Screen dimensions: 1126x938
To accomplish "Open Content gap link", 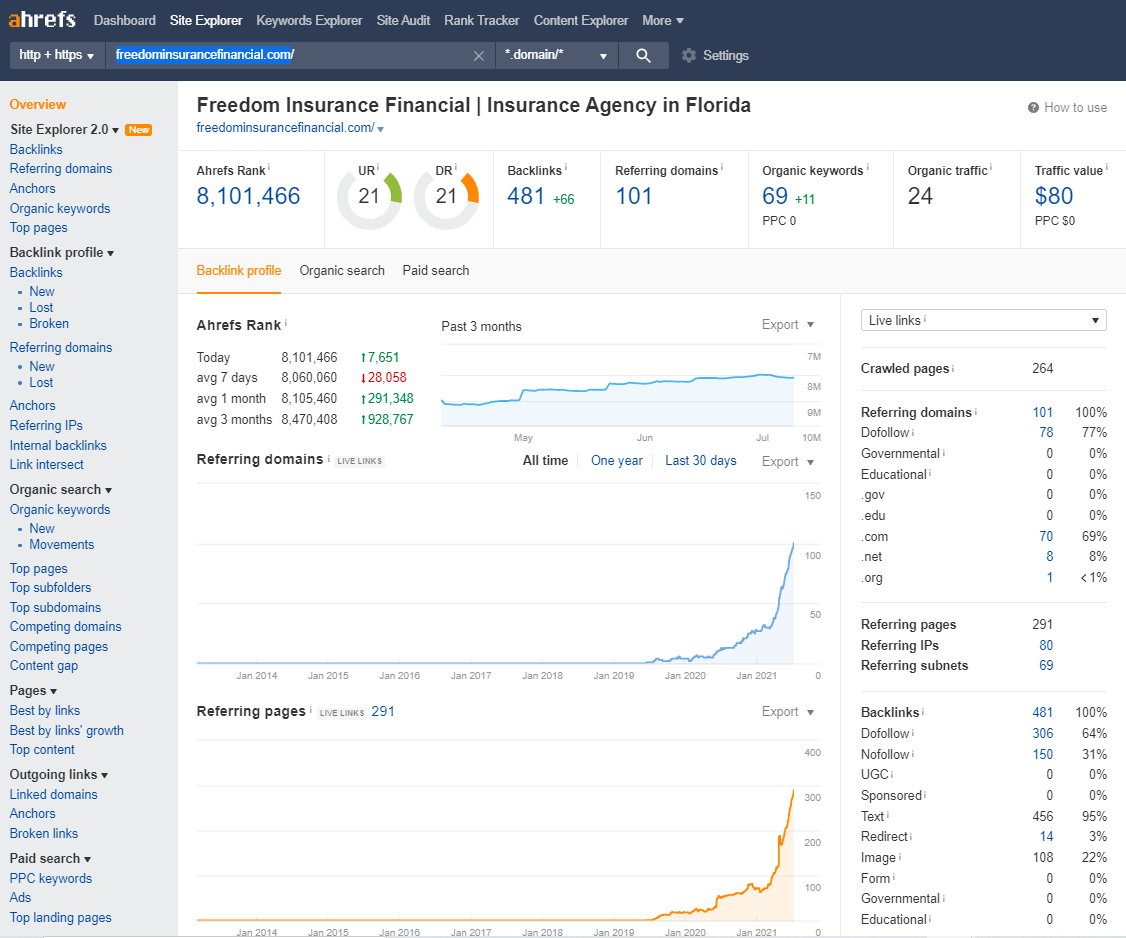I will tap(44, 666).
